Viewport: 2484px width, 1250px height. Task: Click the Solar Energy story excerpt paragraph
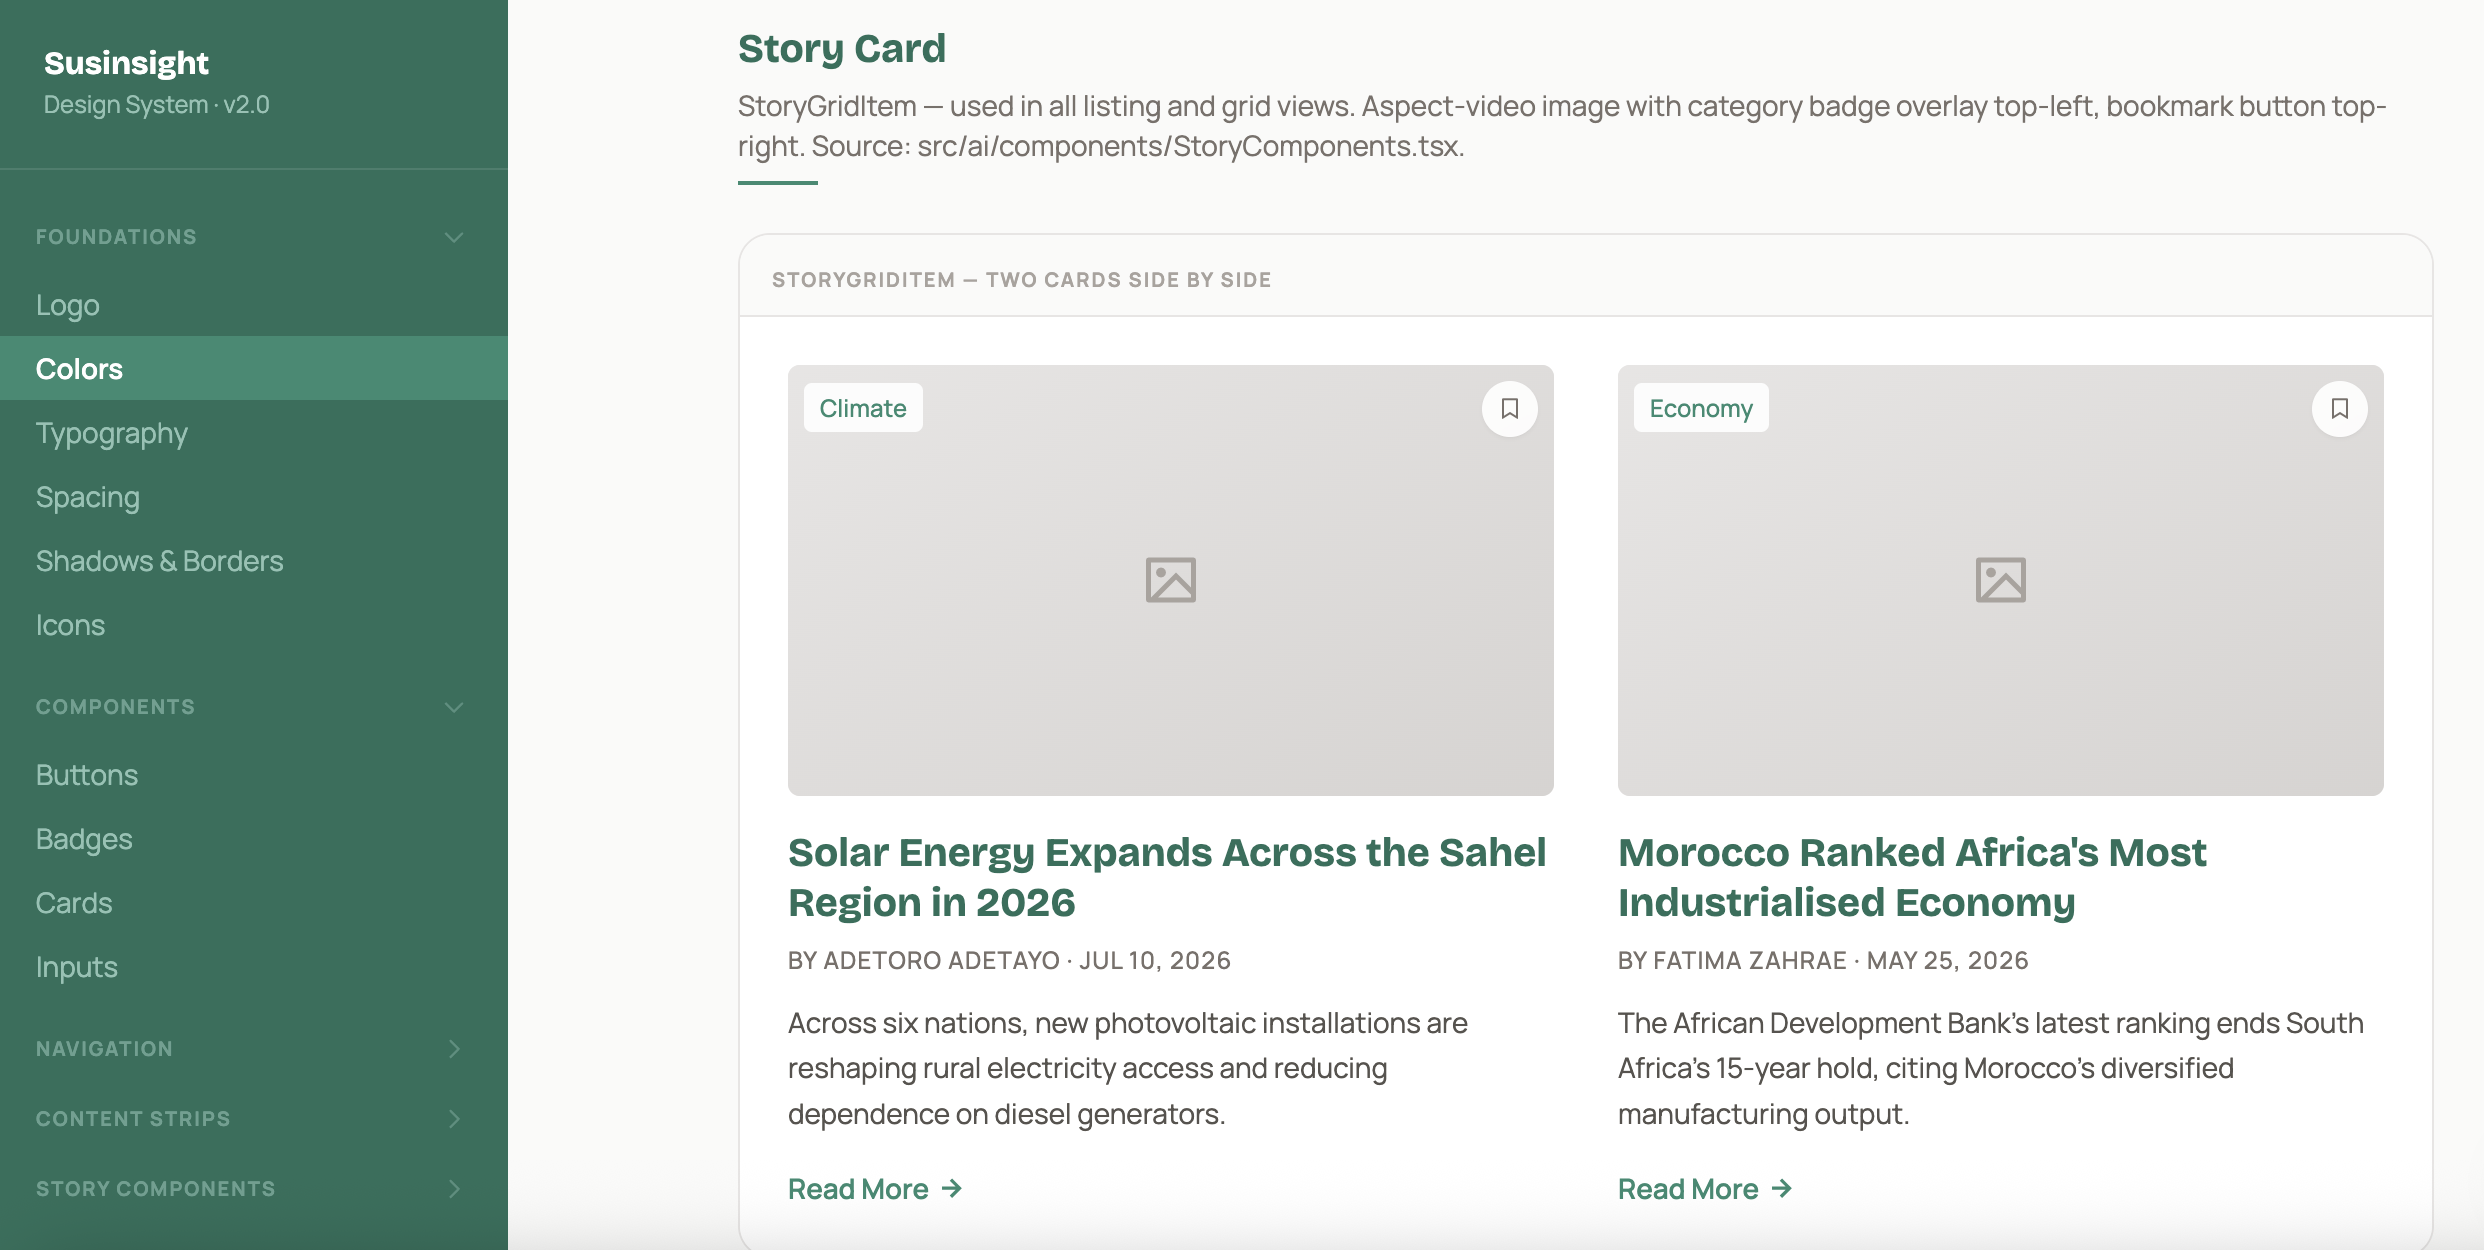(x=1128, y=1068)
